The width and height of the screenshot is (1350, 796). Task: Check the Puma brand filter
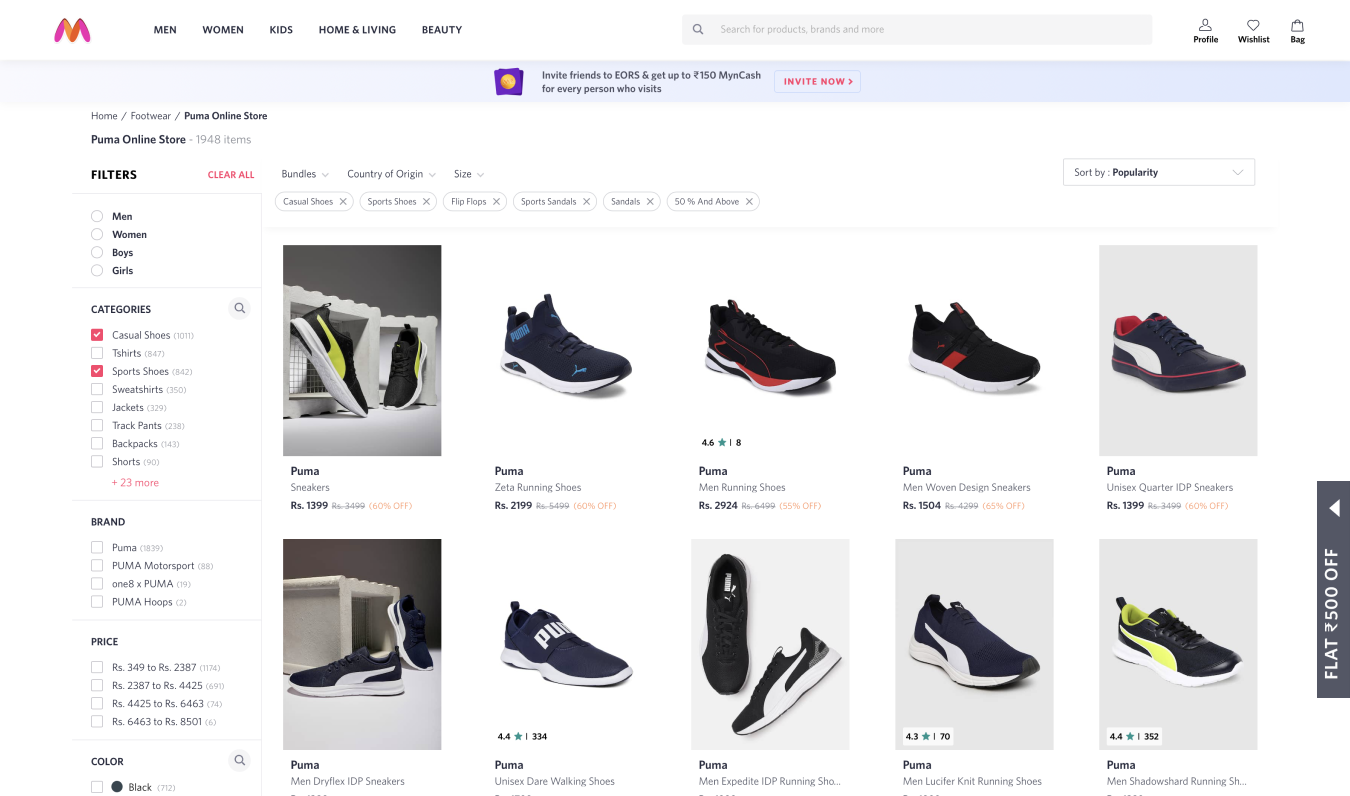pos(97,547)
